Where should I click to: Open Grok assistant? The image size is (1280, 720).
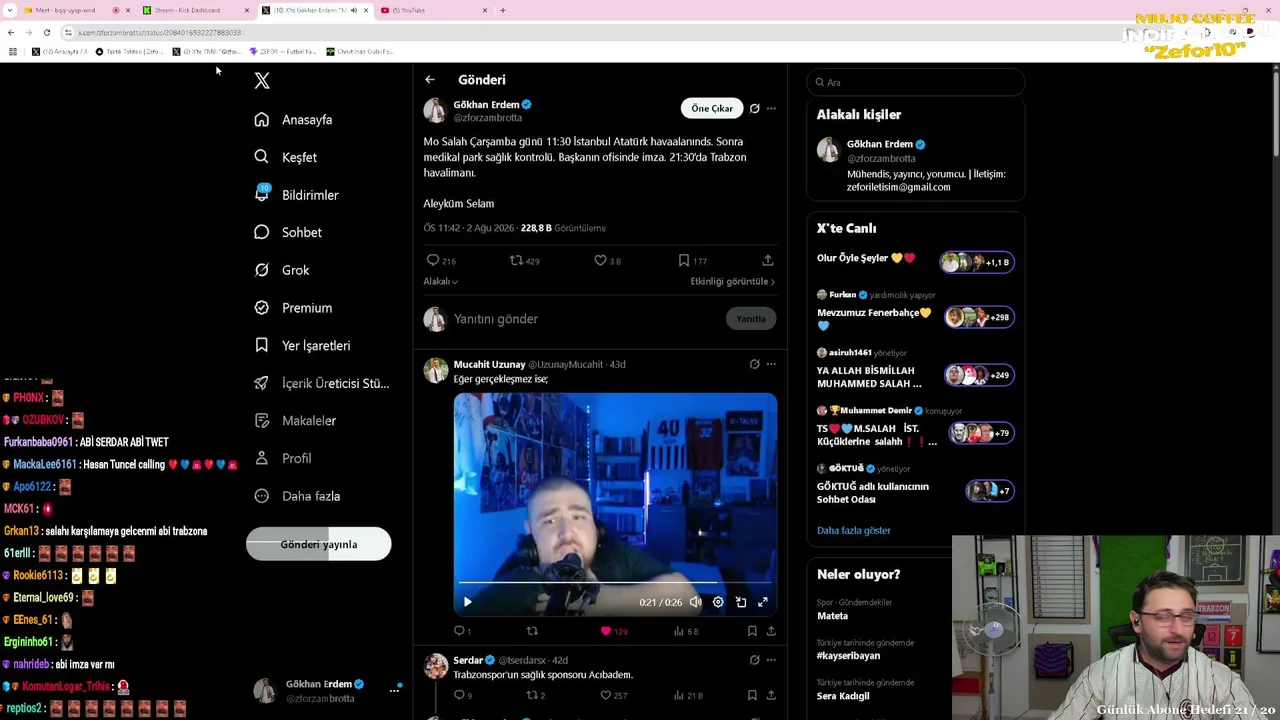(282, 270)
